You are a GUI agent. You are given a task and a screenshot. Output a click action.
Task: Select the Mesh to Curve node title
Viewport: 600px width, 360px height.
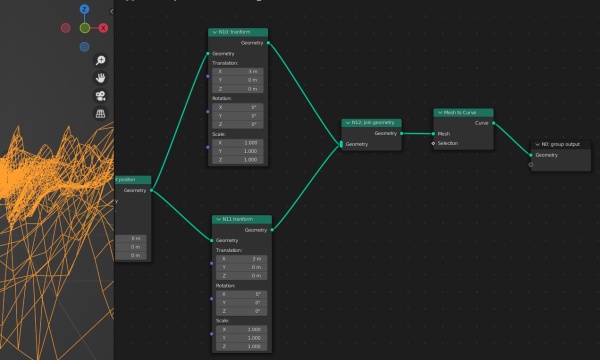coord(460,112)
